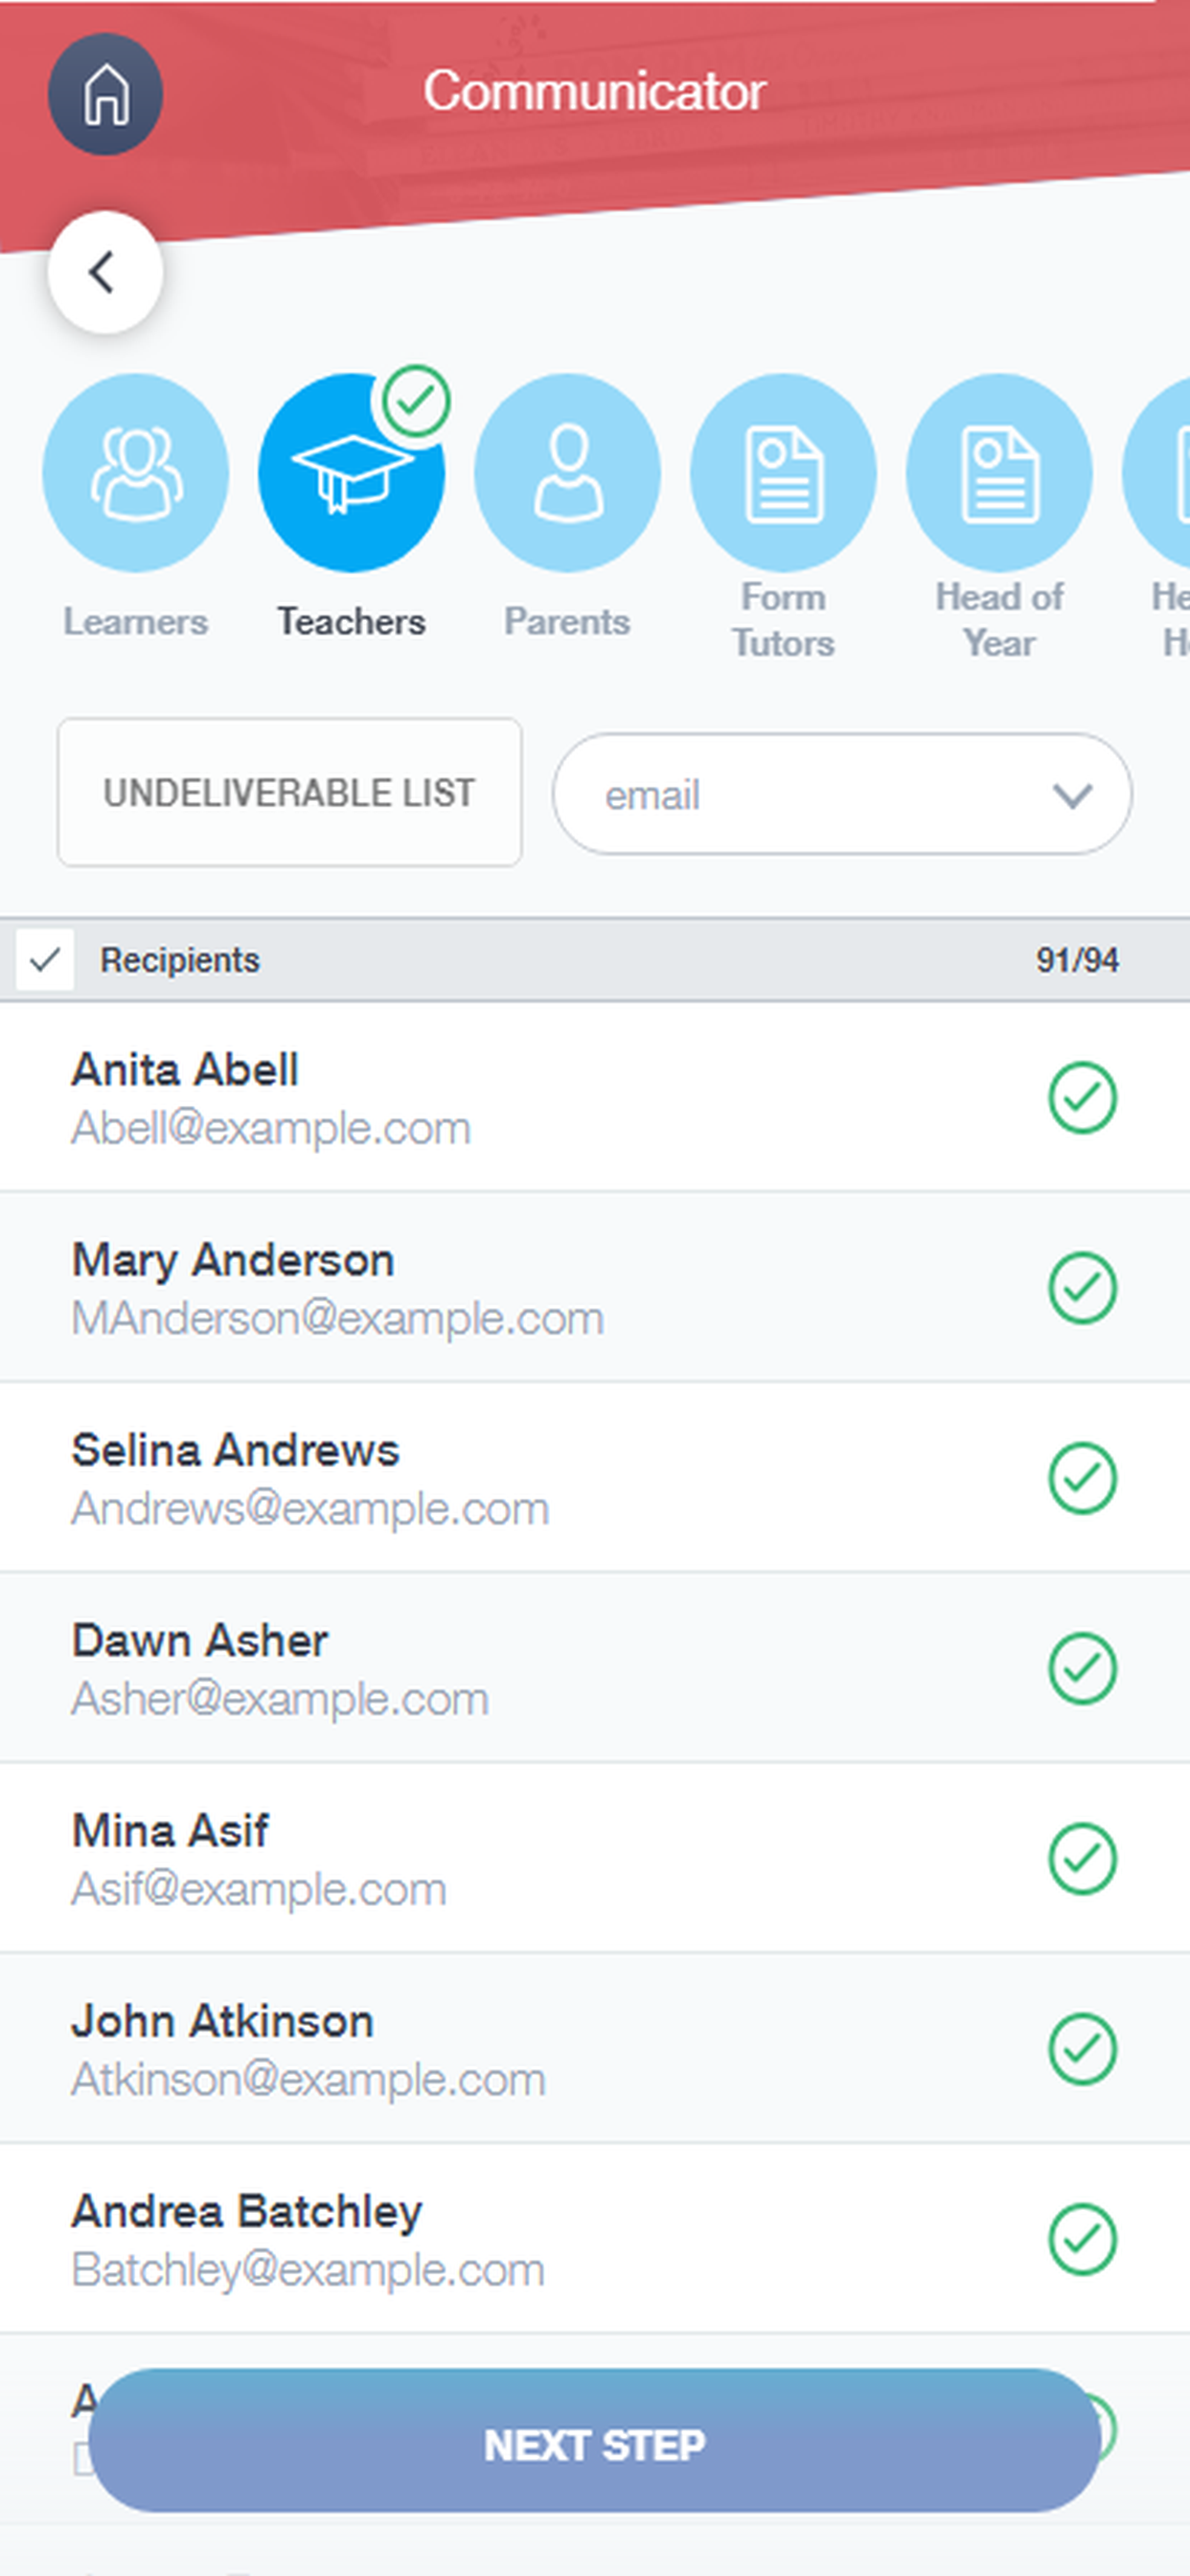Viewport: 1190px width, 2576px height.
Task: Deselect Anita Abell recipient checkmark
Action: [x=1082, y=1098]
